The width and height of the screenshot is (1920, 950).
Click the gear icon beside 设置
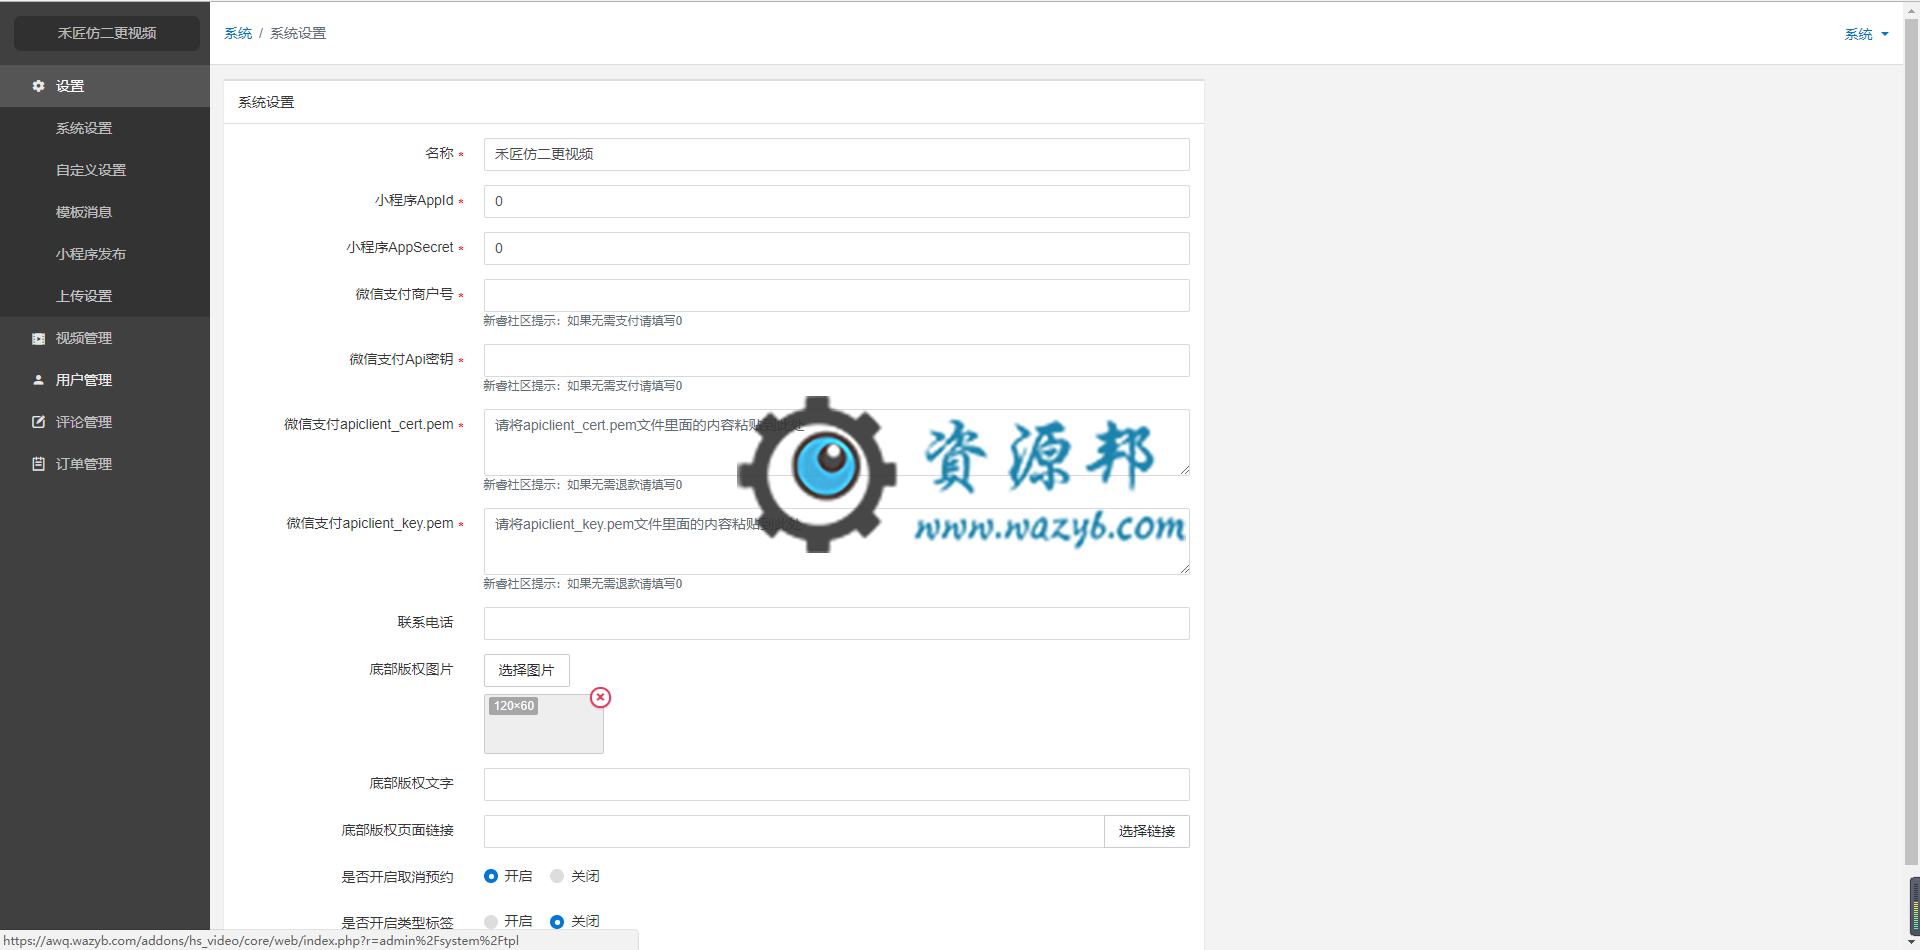click(38, 86)
